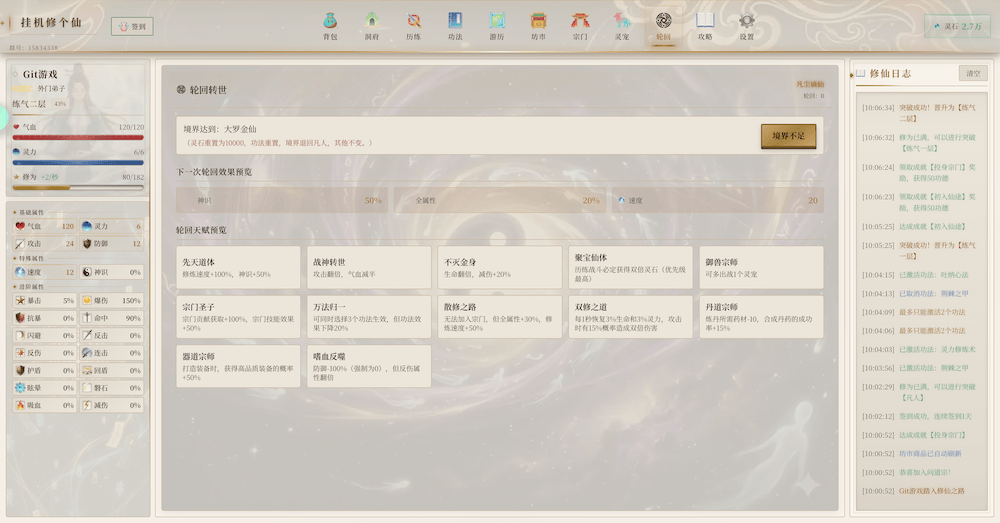The height and width of the screenshot is (523, 1000).
Task: Click the 签到 daily check-in button
Action: pyautogui.click(x=132, y=27)
